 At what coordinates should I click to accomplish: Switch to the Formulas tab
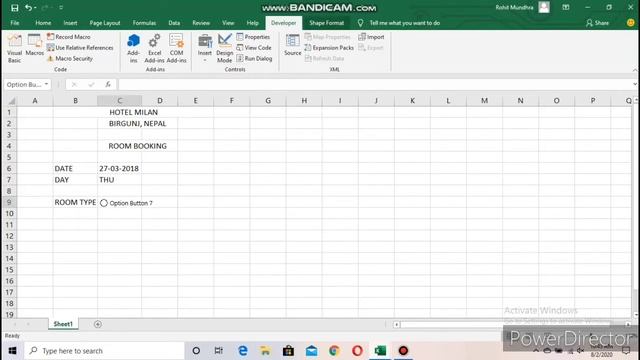(x=144, y=23)
